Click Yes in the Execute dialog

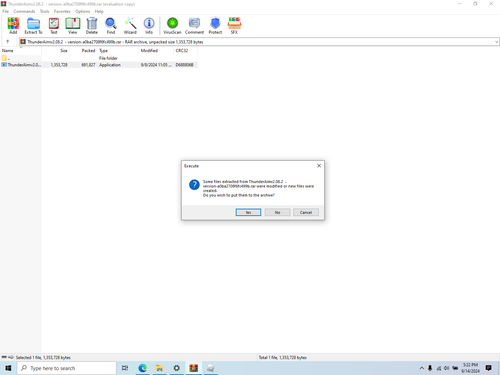click(248, 212)
